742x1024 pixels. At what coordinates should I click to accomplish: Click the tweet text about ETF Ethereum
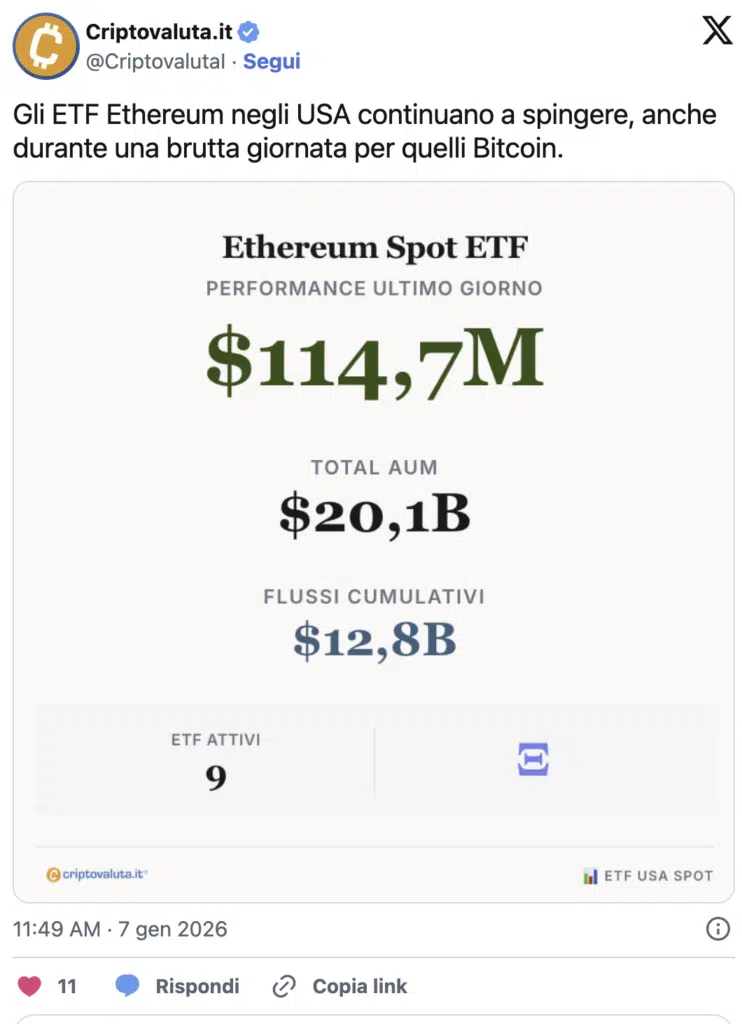coord(365,131)
